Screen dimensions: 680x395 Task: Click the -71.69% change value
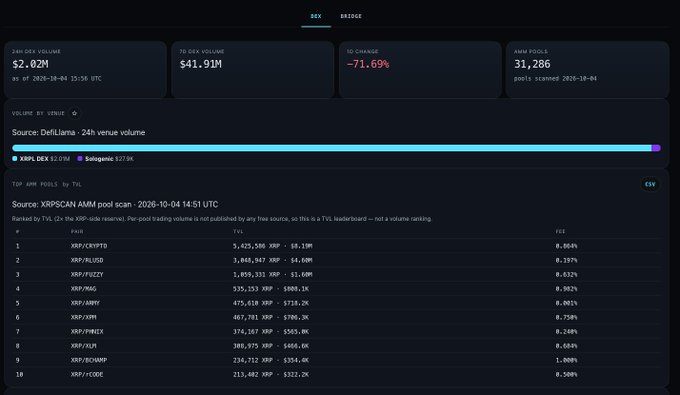[x=368, y=64]
